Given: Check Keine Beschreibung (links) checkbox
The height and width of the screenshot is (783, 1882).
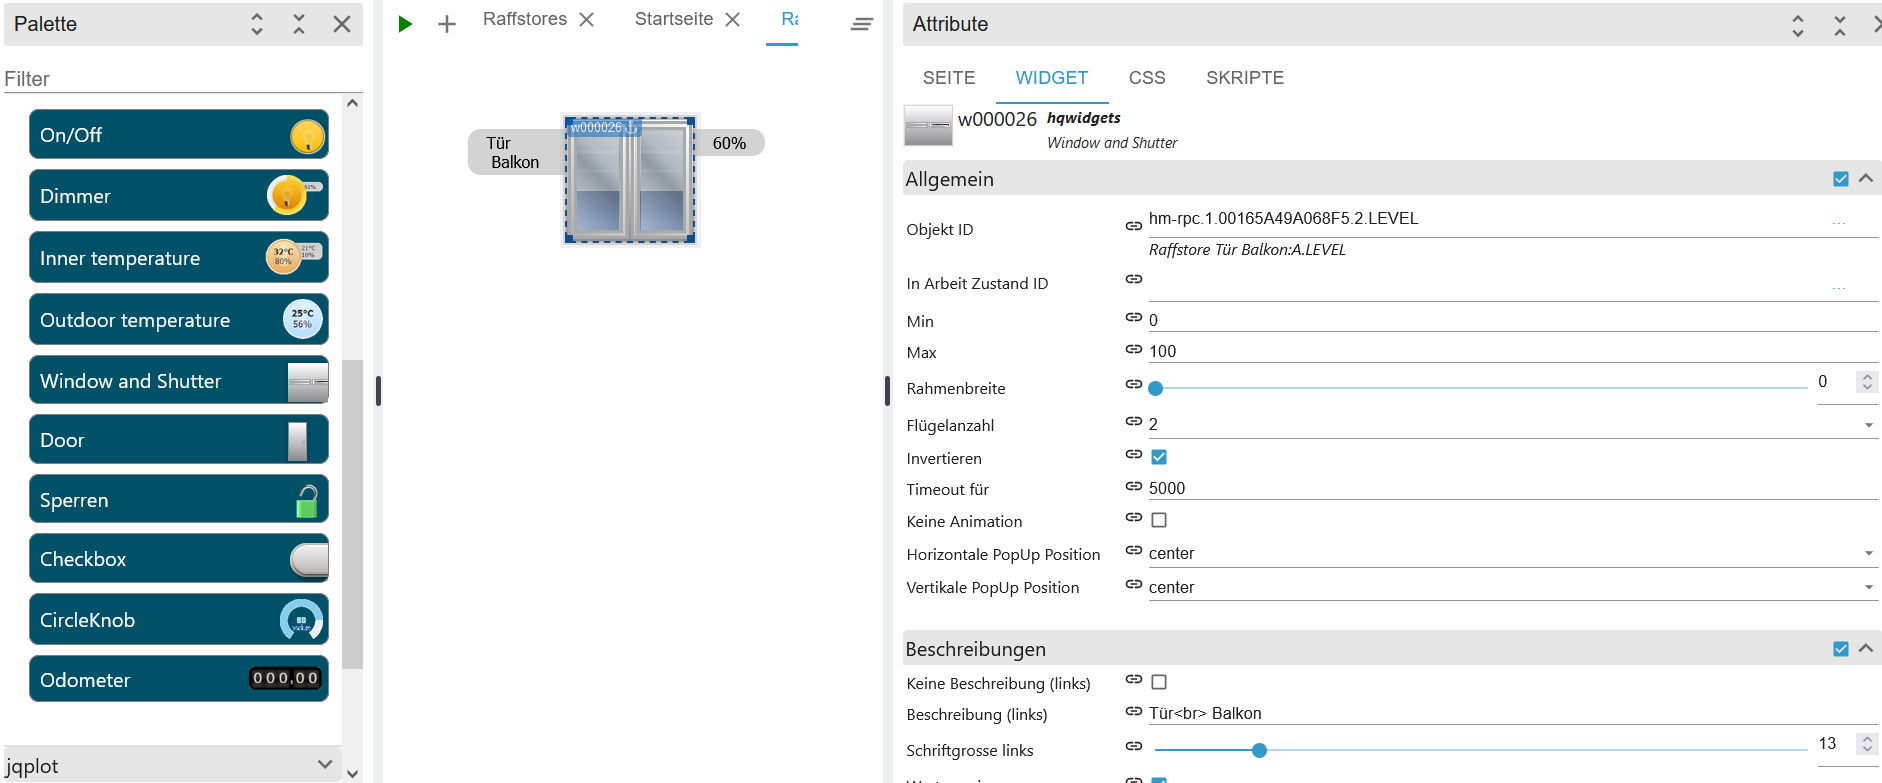Looking at the screenshot, I should point(1159,682).
